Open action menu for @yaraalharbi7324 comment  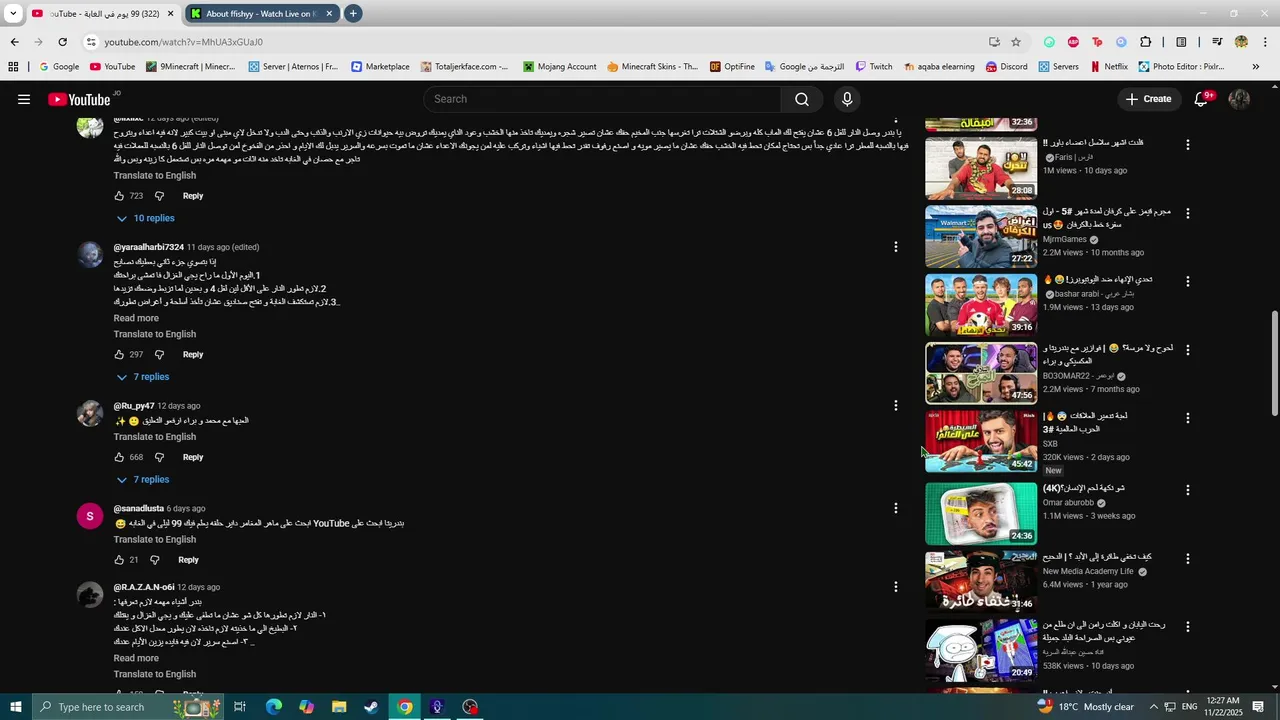coord(896,247)
